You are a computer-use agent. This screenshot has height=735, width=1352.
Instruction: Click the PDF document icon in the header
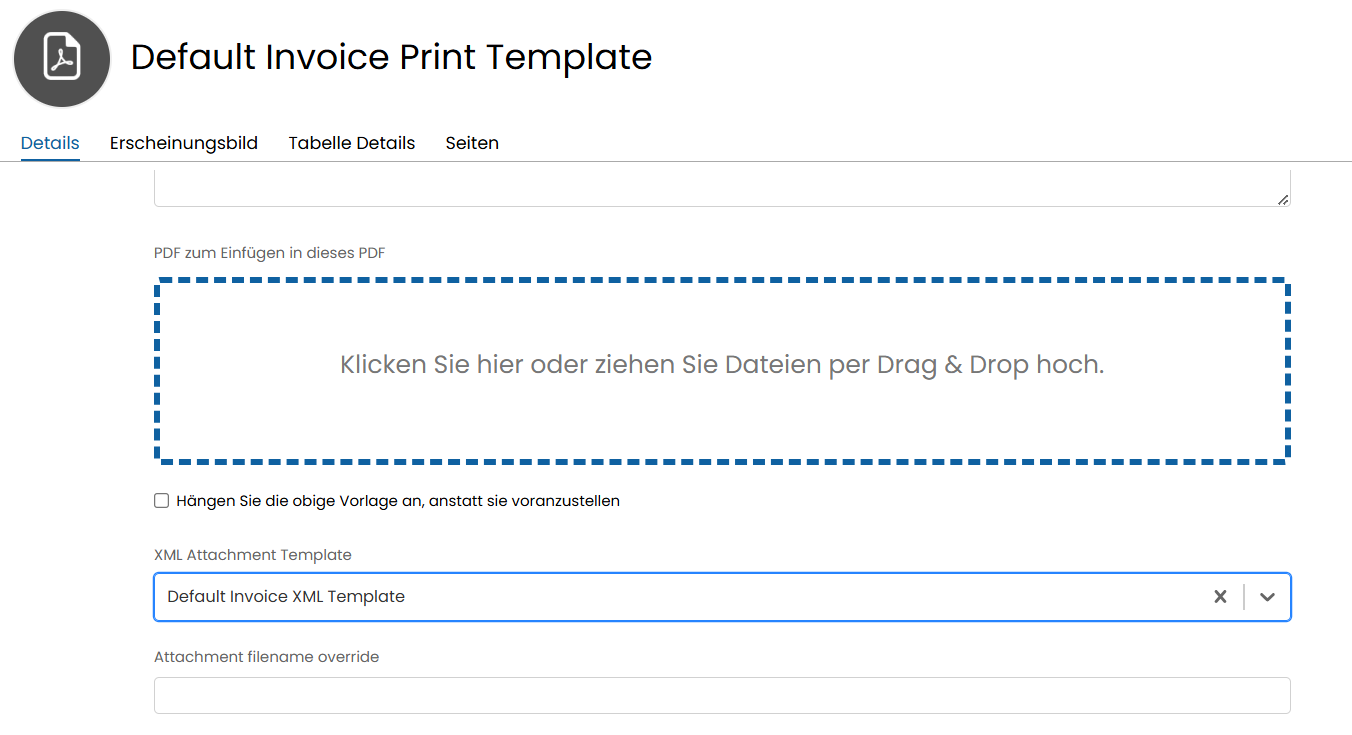pyautogui.click(x=62, y=59)
